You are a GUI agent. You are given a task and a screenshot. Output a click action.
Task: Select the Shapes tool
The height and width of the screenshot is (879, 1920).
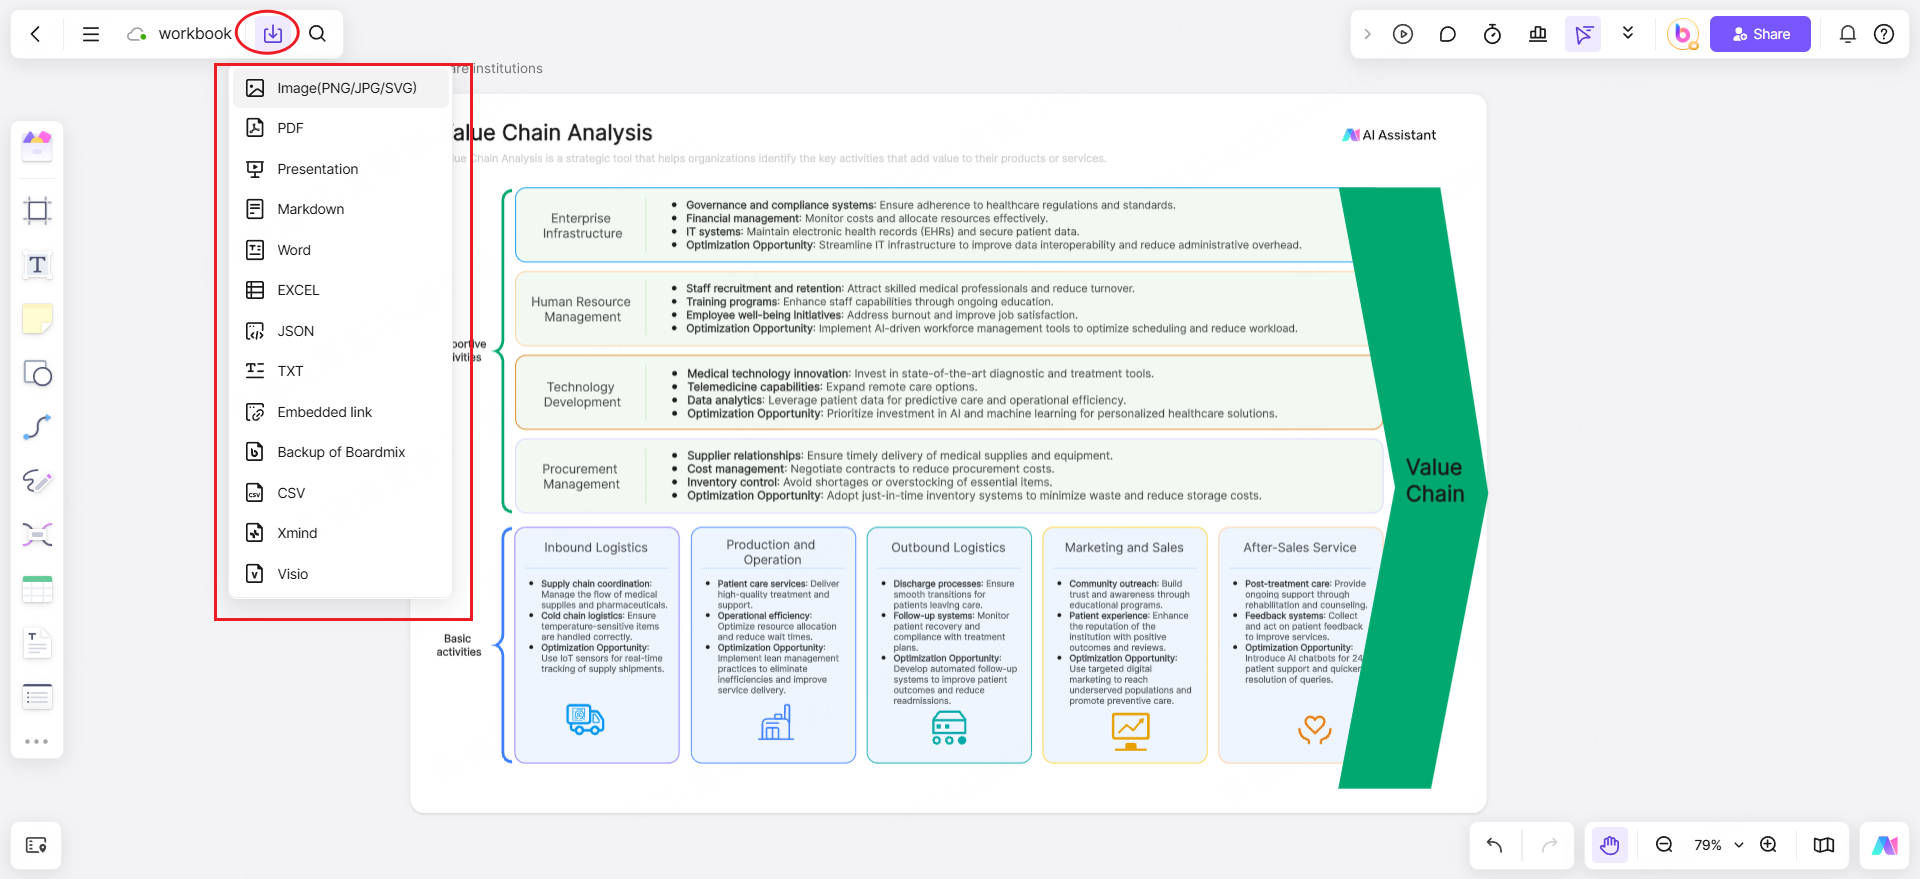click(37, 373)
